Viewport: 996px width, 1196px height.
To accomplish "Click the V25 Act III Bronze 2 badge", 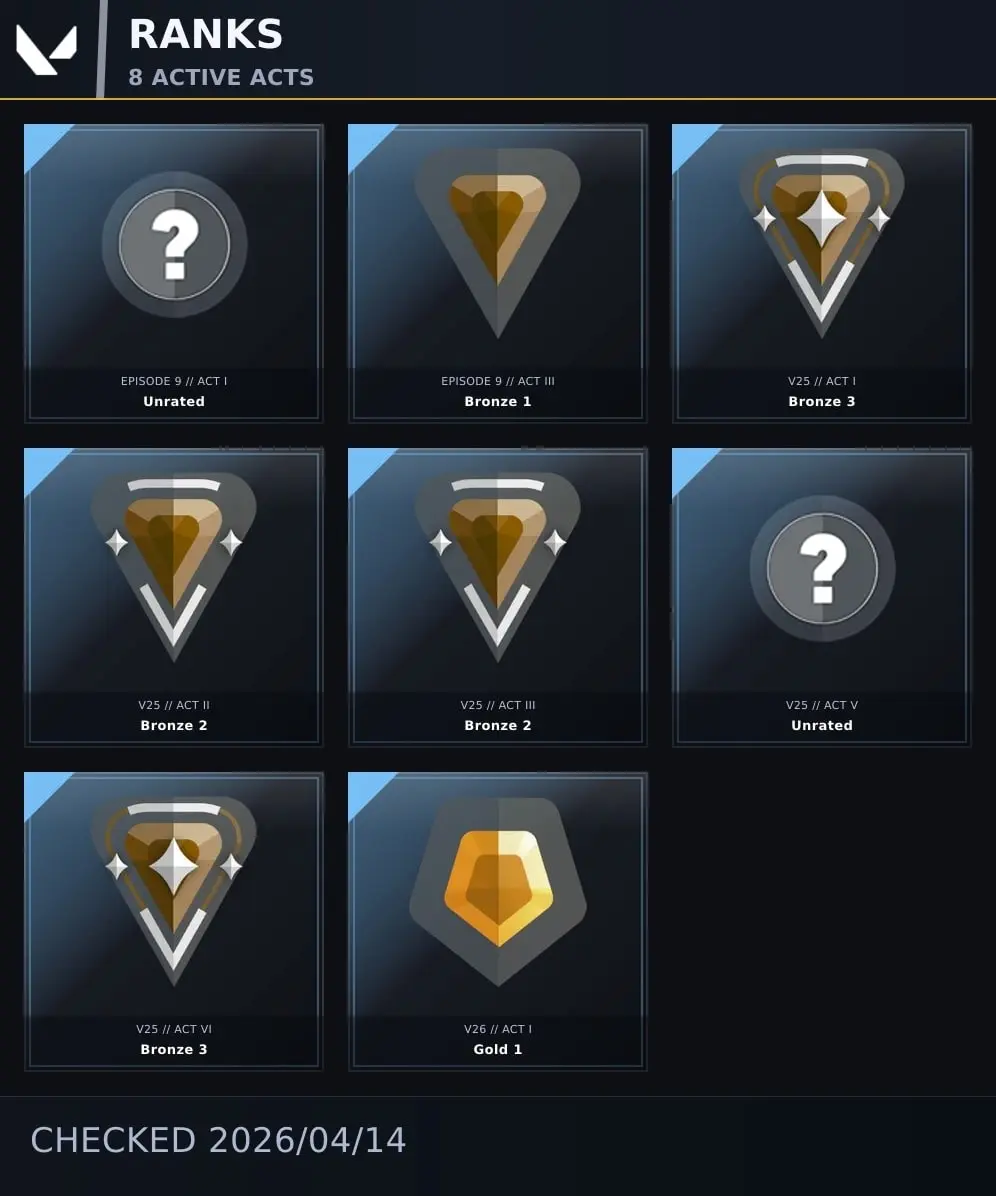I will pyautogui.click(x=498, y=567).
